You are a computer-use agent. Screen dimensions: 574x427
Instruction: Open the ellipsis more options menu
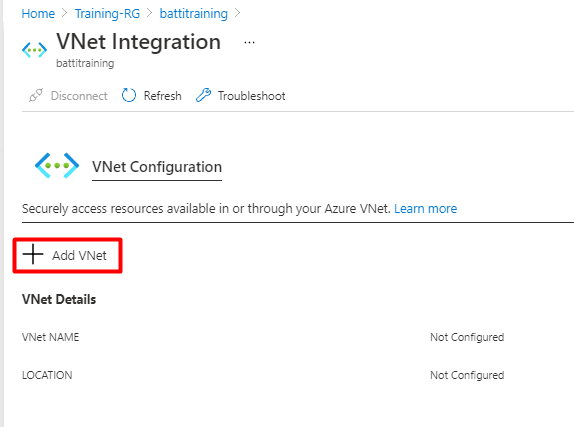click(x=249, y=42)
